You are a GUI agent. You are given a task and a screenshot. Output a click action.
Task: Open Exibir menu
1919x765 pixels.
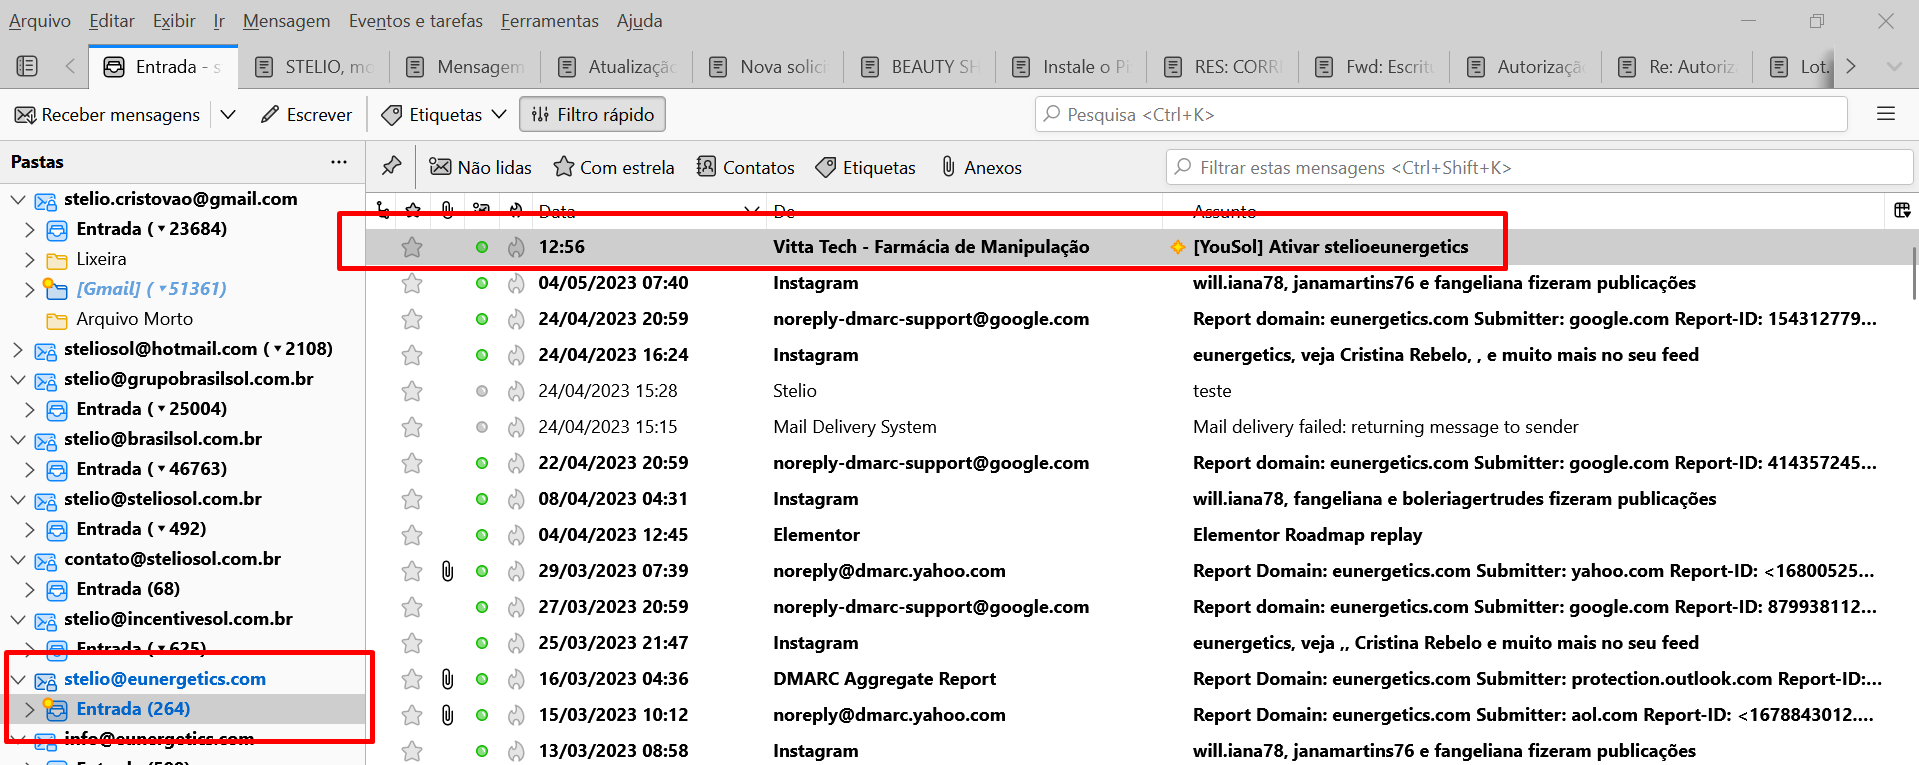point(174,21)
